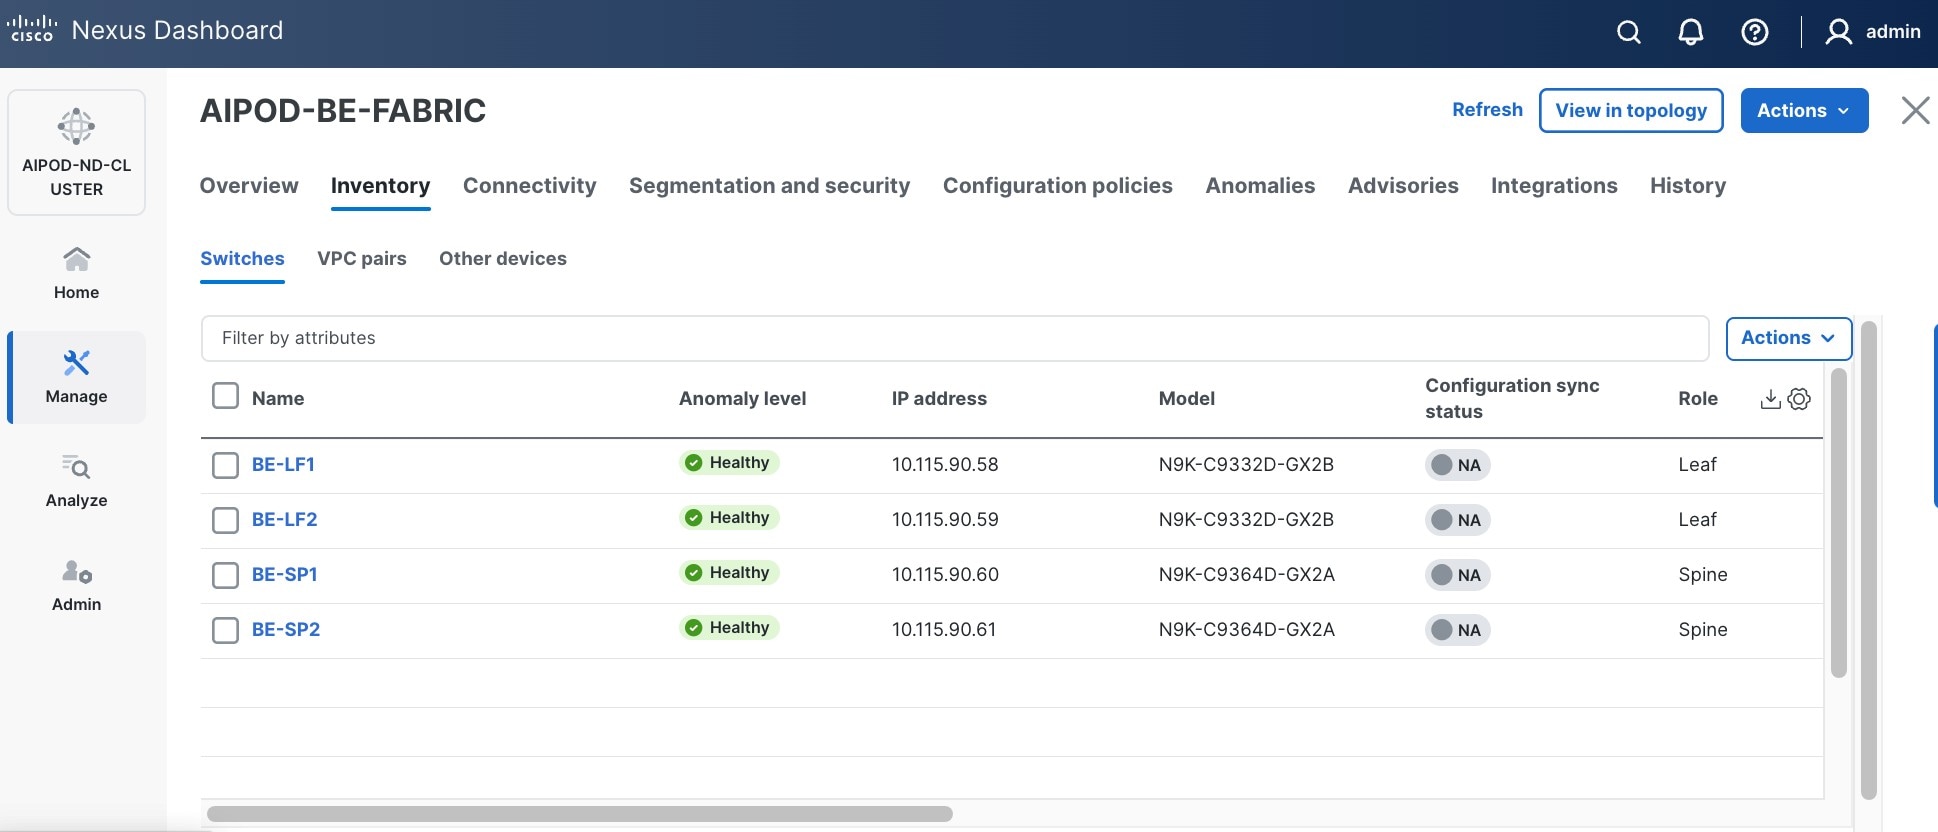Open the help question mark icon

[x=1755, y=32]
